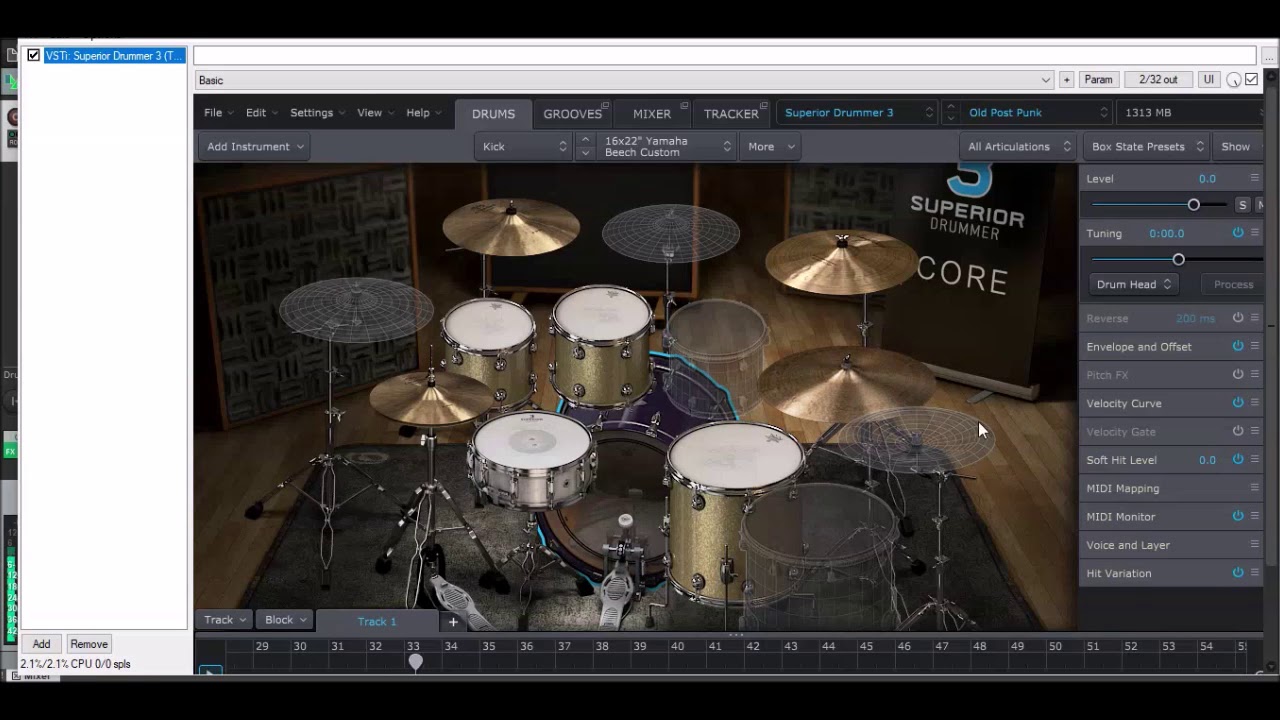Open the Add Instrument dropdown
Viewport: 1280px width, 720px height.
pyautogui.click(x=254, y=146)
